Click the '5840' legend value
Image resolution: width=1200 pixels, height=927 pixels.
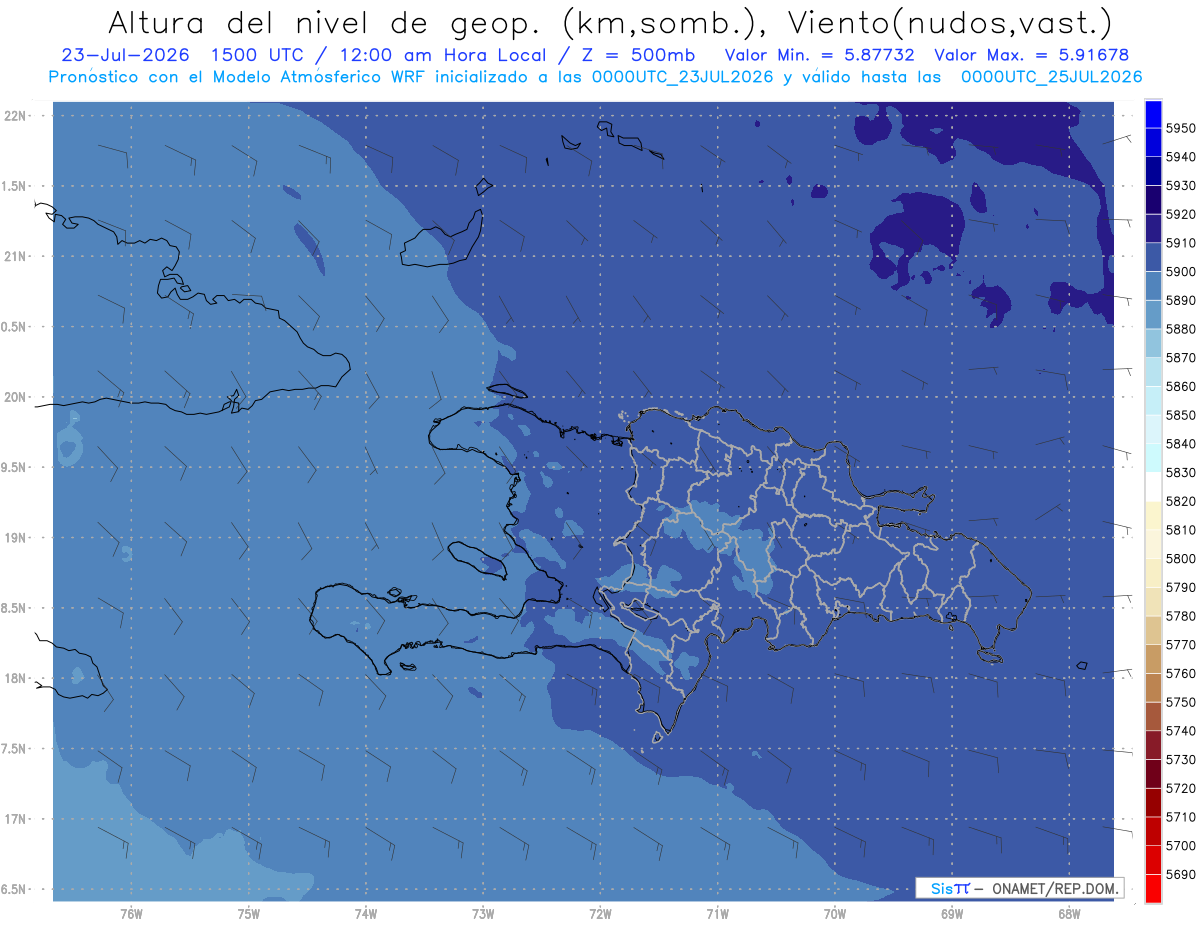point(1181,444)
